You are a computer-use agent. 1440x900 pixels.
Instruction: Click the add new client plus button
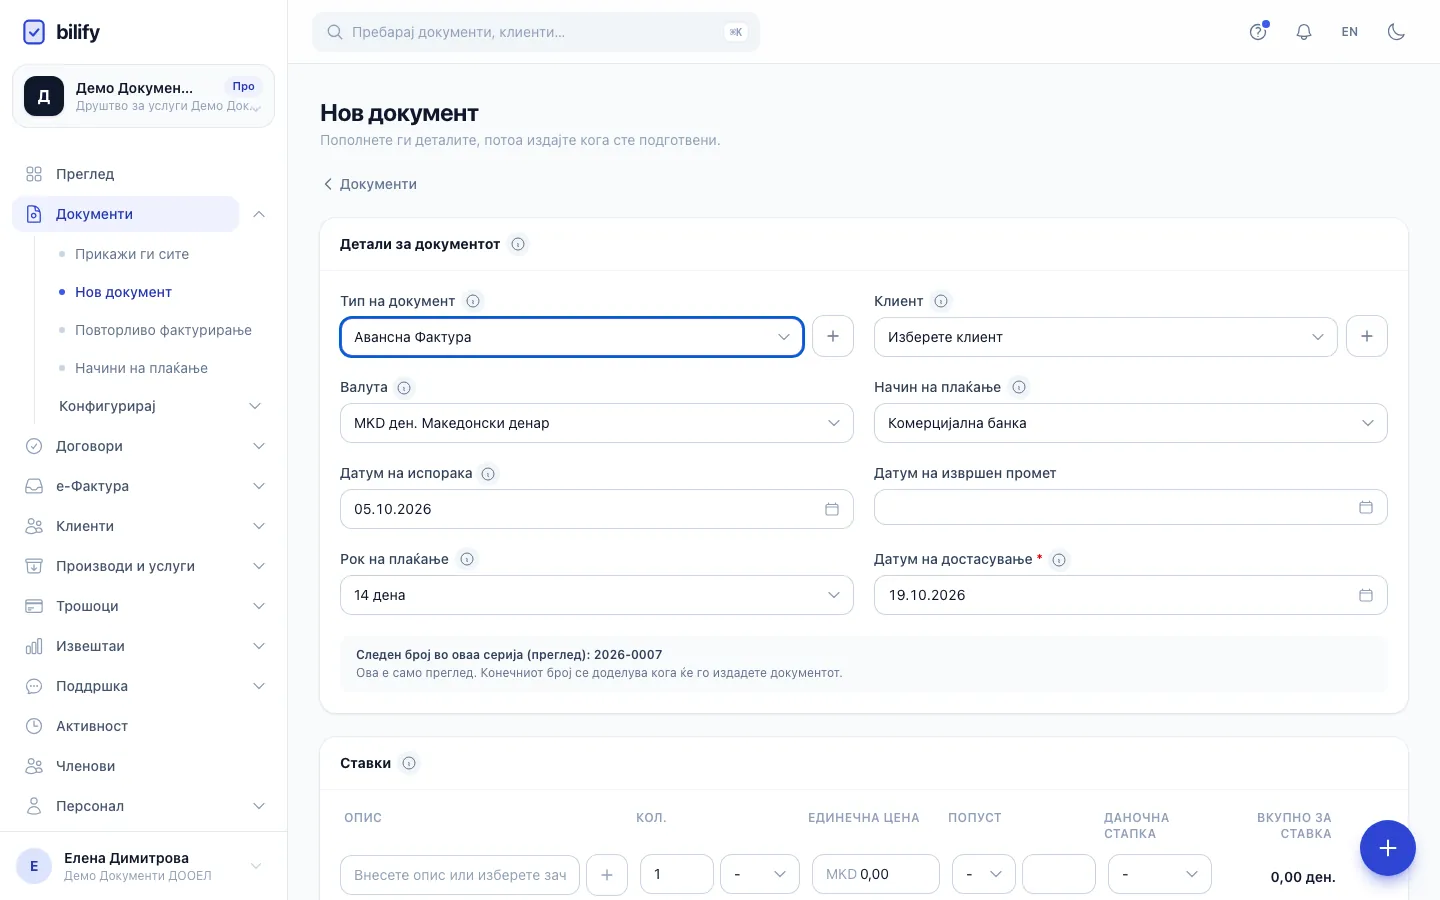[1367, 336]
